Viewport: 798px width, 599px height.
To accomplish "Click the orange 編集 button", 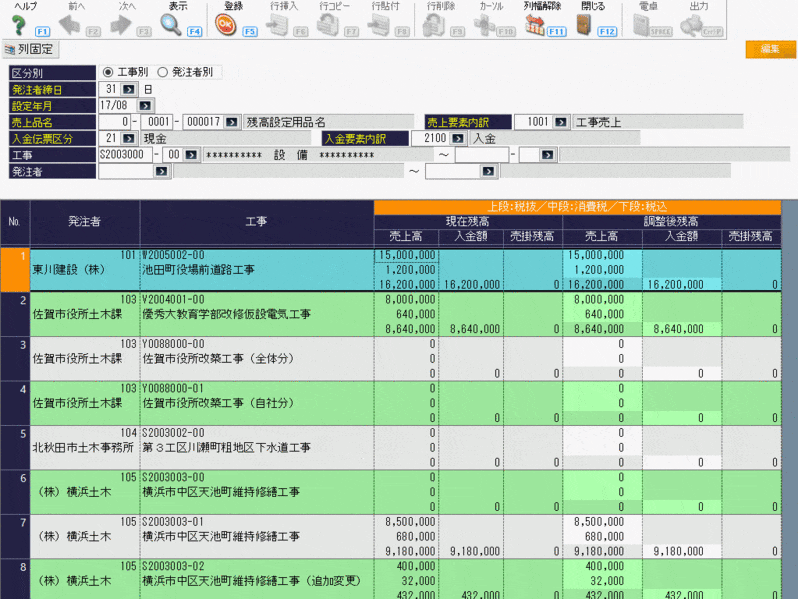I will click(770, 49).
